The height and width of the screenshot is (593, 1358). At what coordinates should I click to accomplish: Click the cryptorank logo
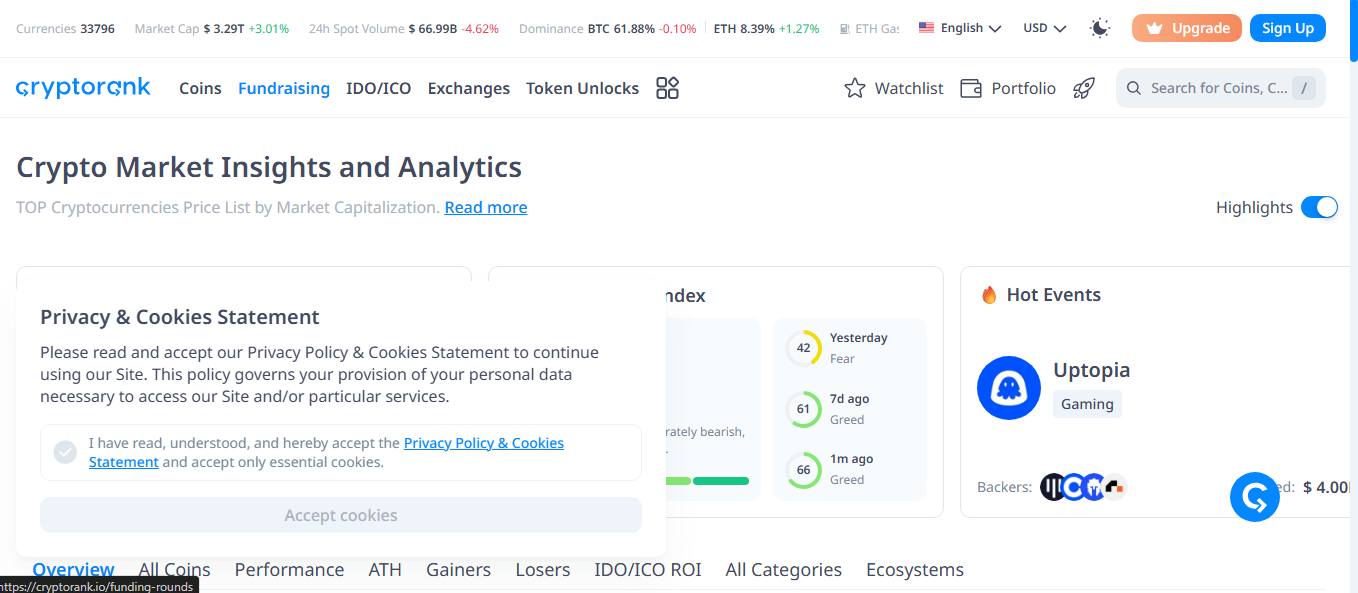[x=83, y=88]
